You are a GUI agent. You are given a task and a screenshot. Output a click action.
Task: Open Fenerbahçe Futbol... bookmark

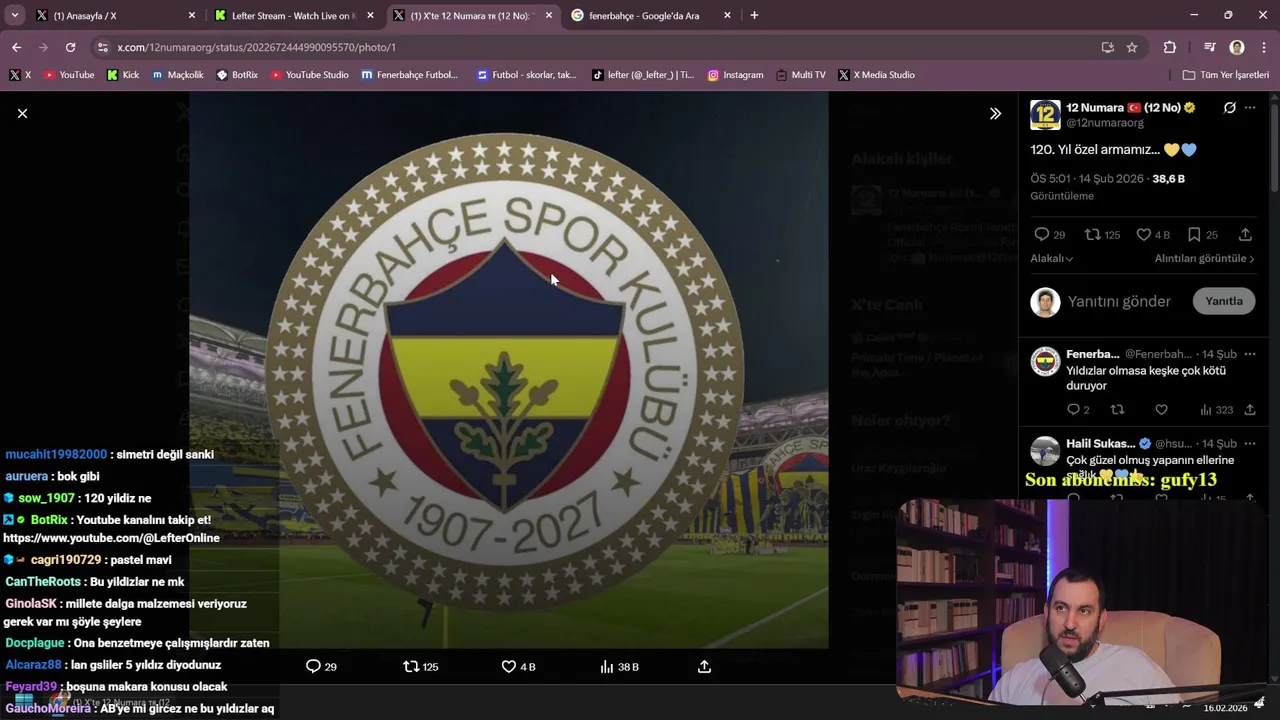pos(409,75)
